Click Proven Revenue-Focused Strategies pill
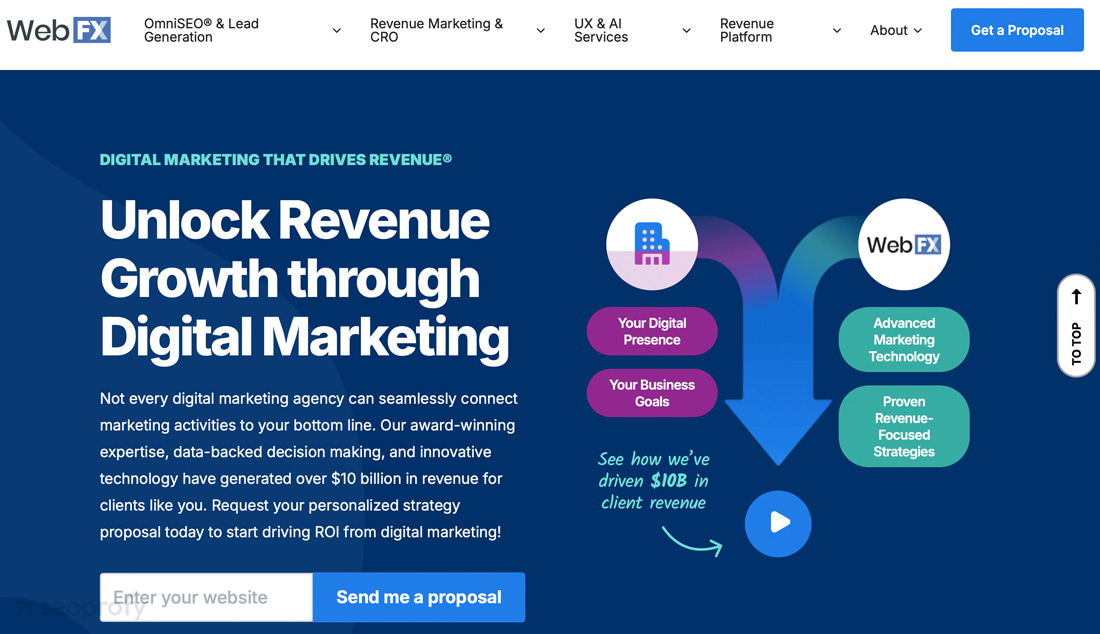This screenshot has height=634, width=1100. [x=904, y=427]
